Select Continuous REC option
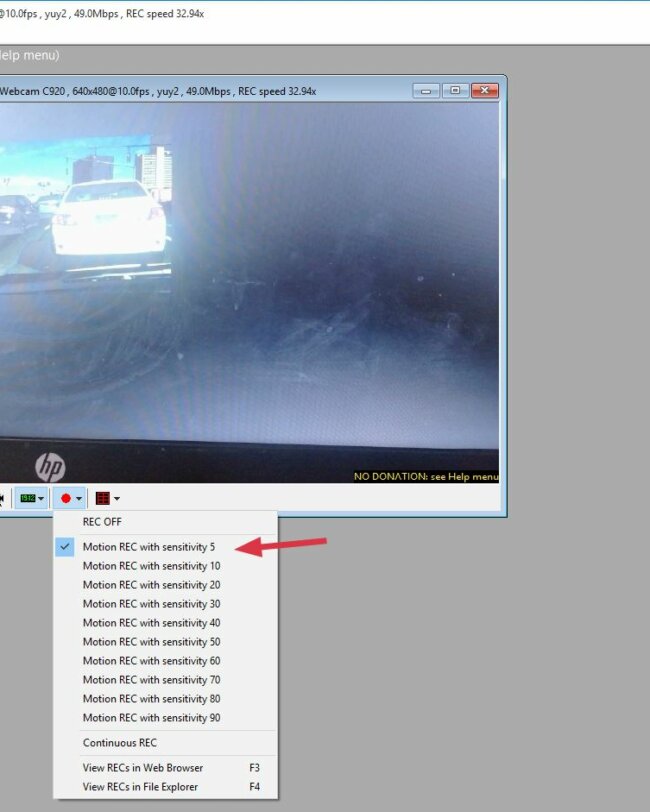 coord(166,743)
